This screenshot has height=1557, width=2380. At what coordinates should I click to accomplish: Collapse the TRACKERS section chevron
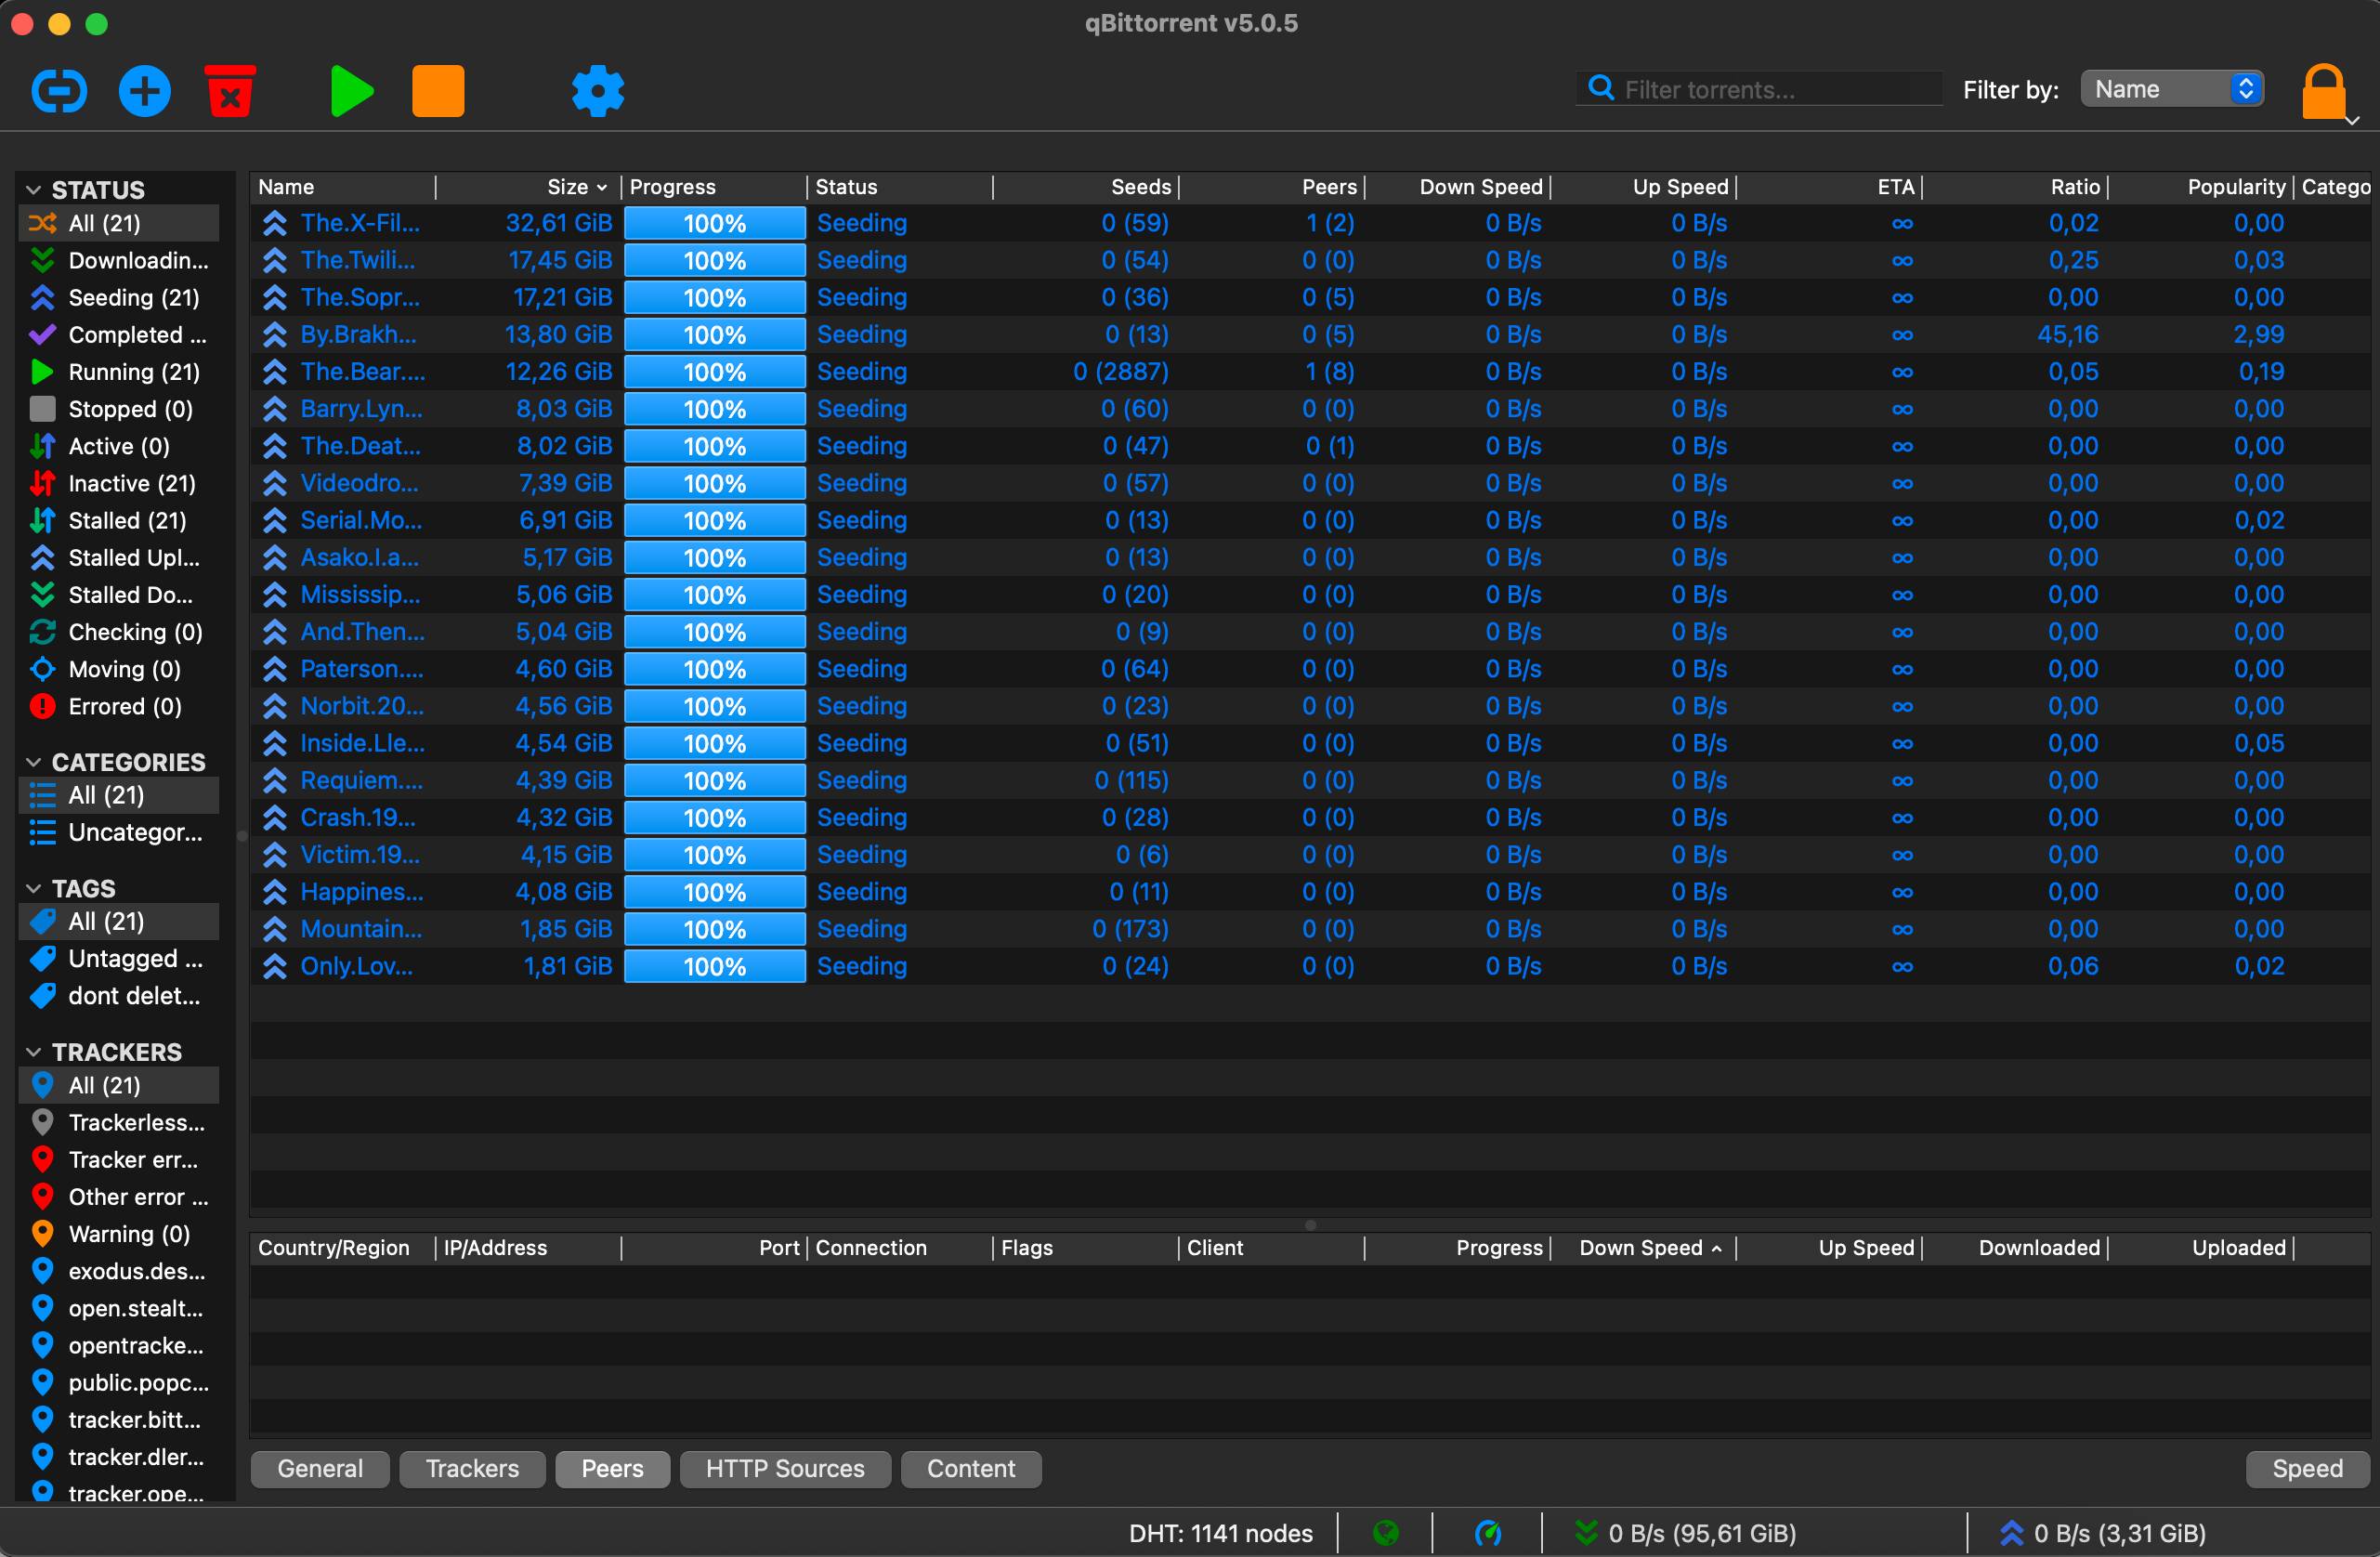coord(33,1052)
